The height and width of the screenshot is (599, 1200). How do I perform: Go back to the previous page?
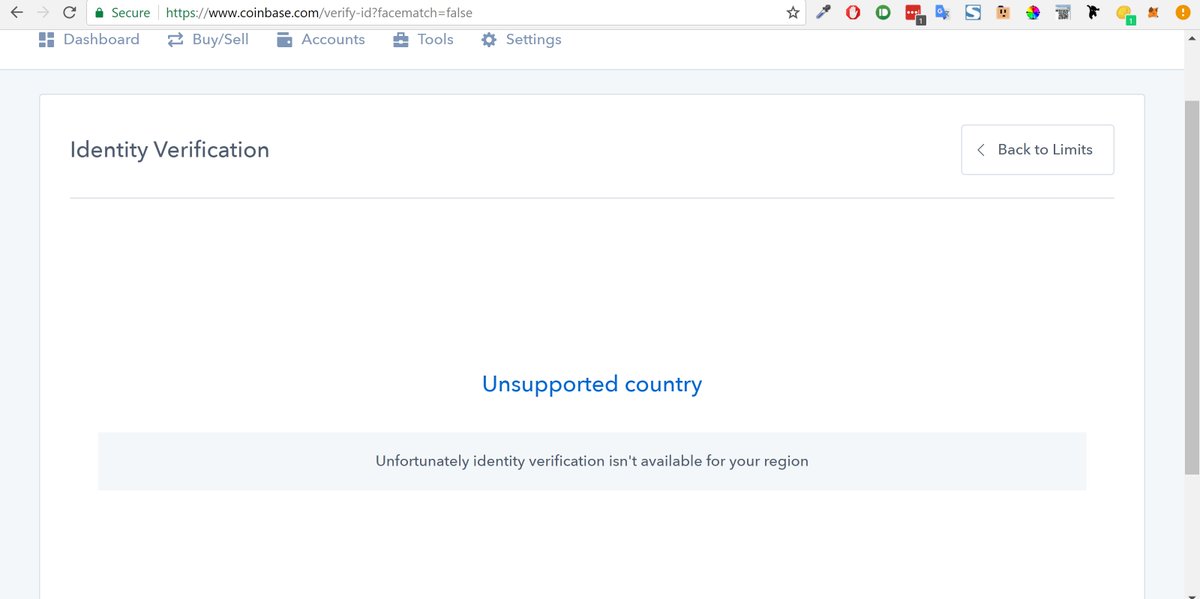point(15,13)
